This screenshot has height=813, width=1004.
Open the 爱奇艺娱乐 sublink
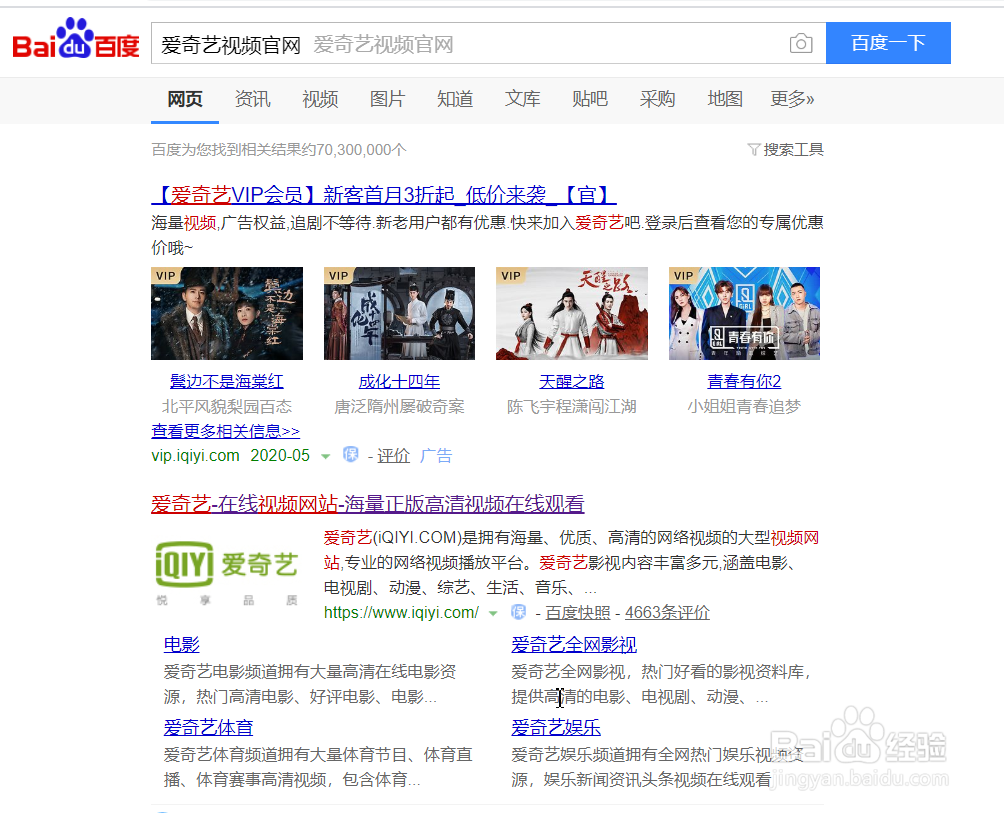[x=556, y=728]
